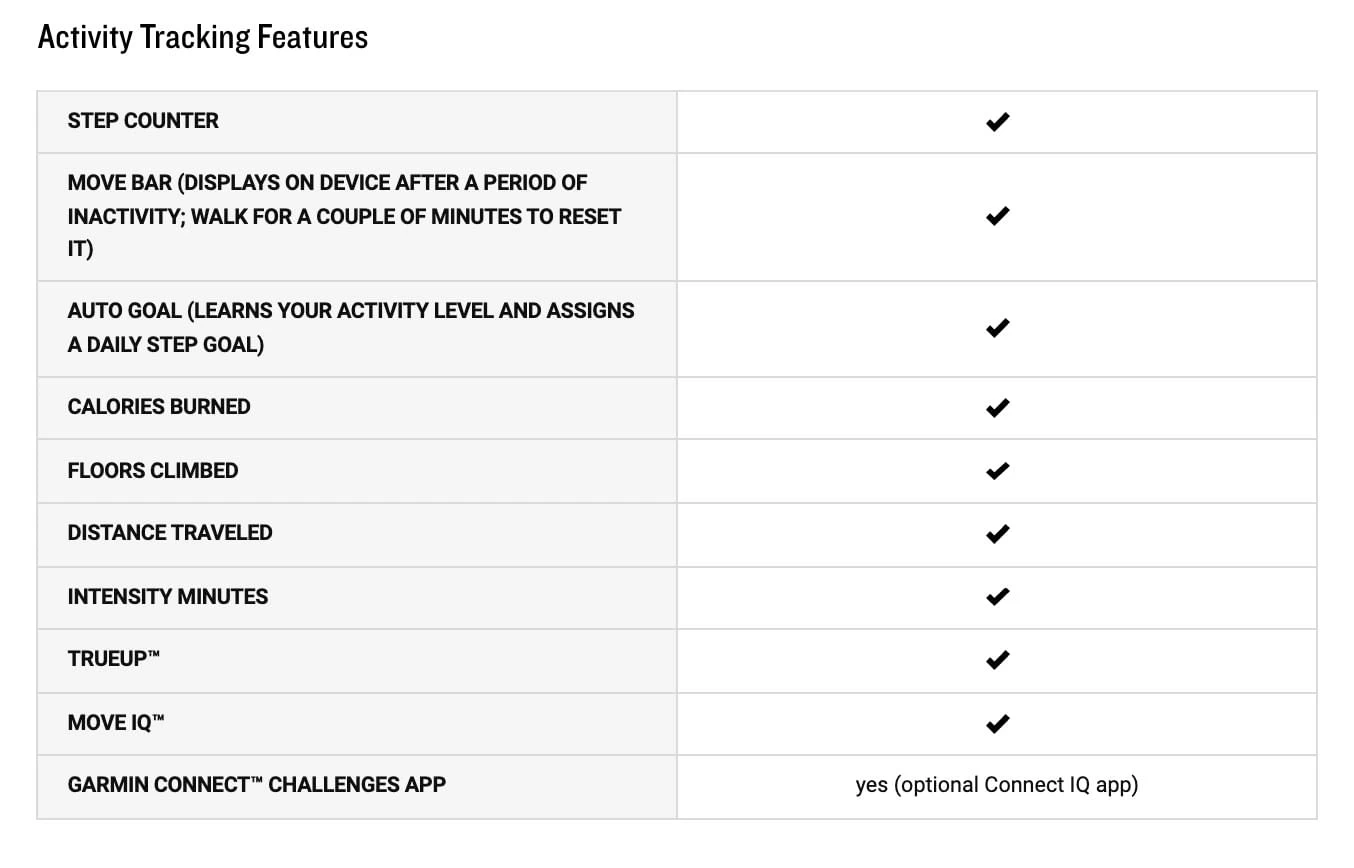The height and width of the screenshot is (868, 1354).
Task: Click the Intensity Minutes checkmark
Action: click(x=997, y=597)
